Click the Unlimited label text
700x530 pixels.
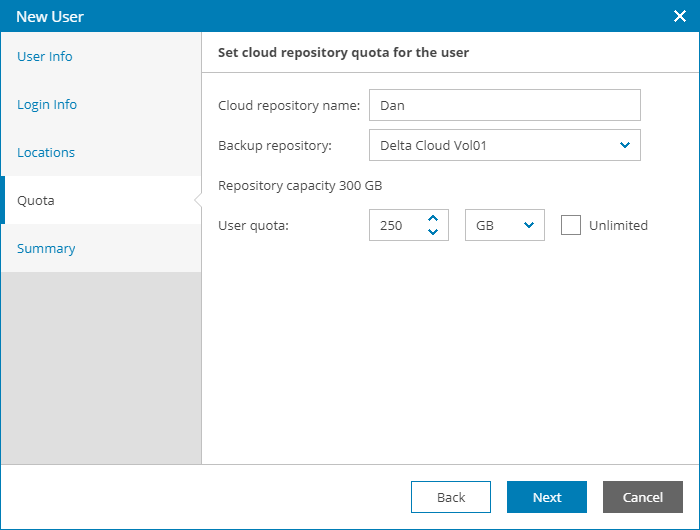pyautogui.click(x=618, y=225)
